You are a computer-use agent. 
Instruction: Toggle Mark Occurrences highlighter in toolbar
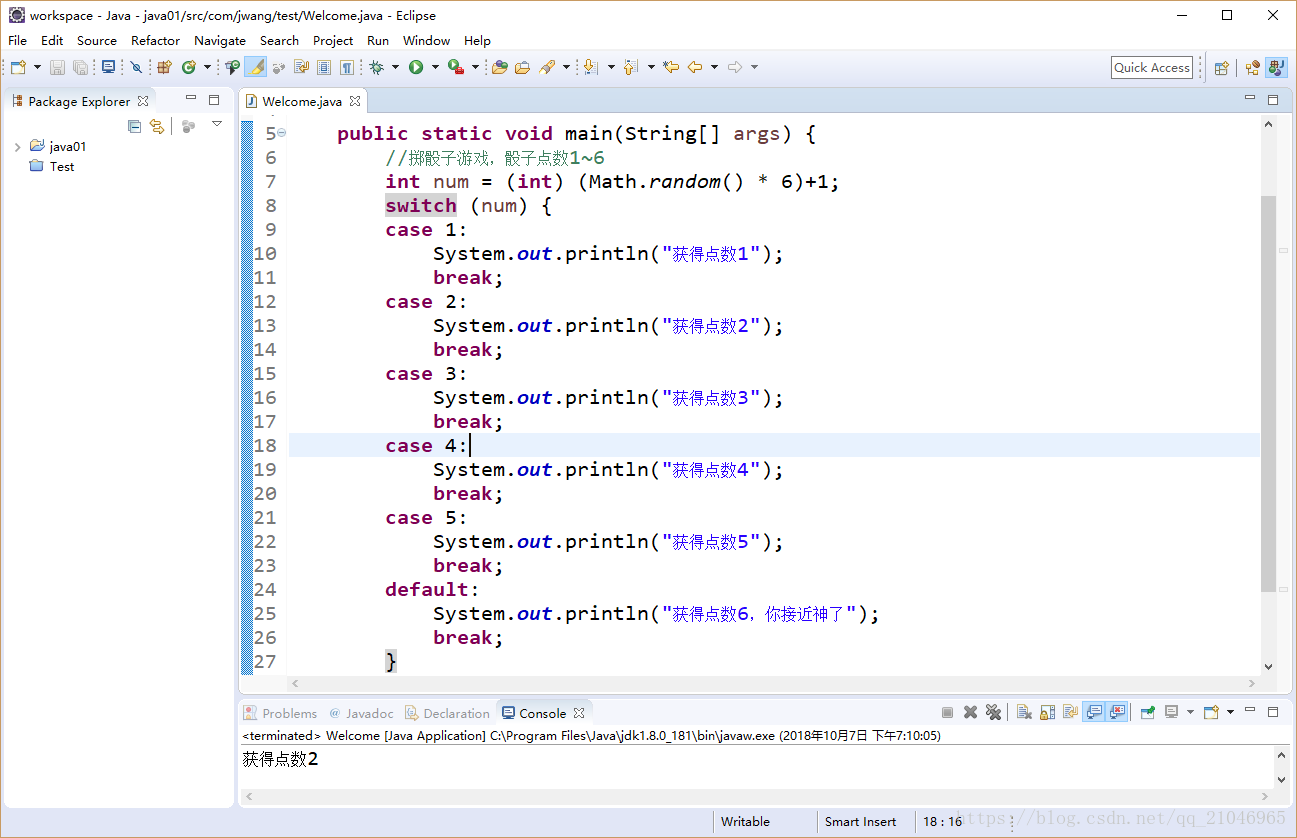click(255, 67)
